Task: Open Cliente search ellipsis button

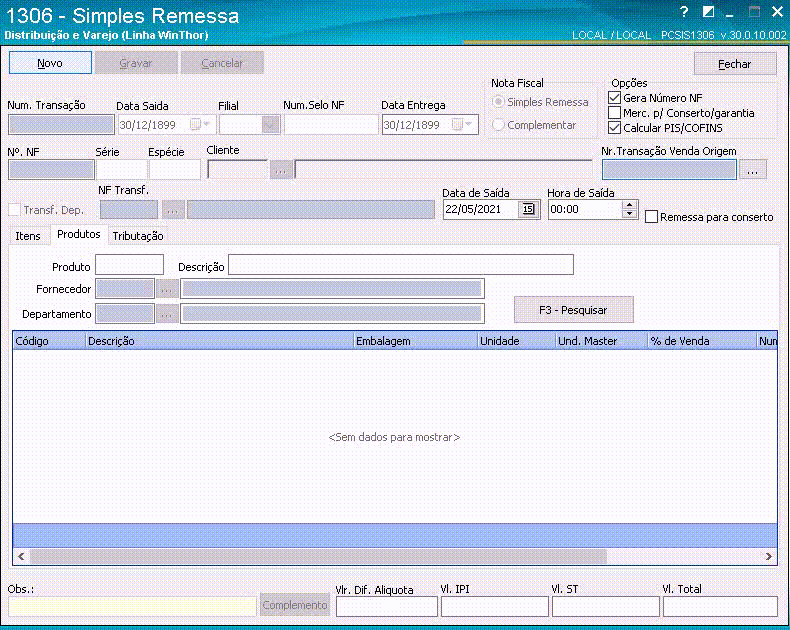Action: [x=281, y=170]
